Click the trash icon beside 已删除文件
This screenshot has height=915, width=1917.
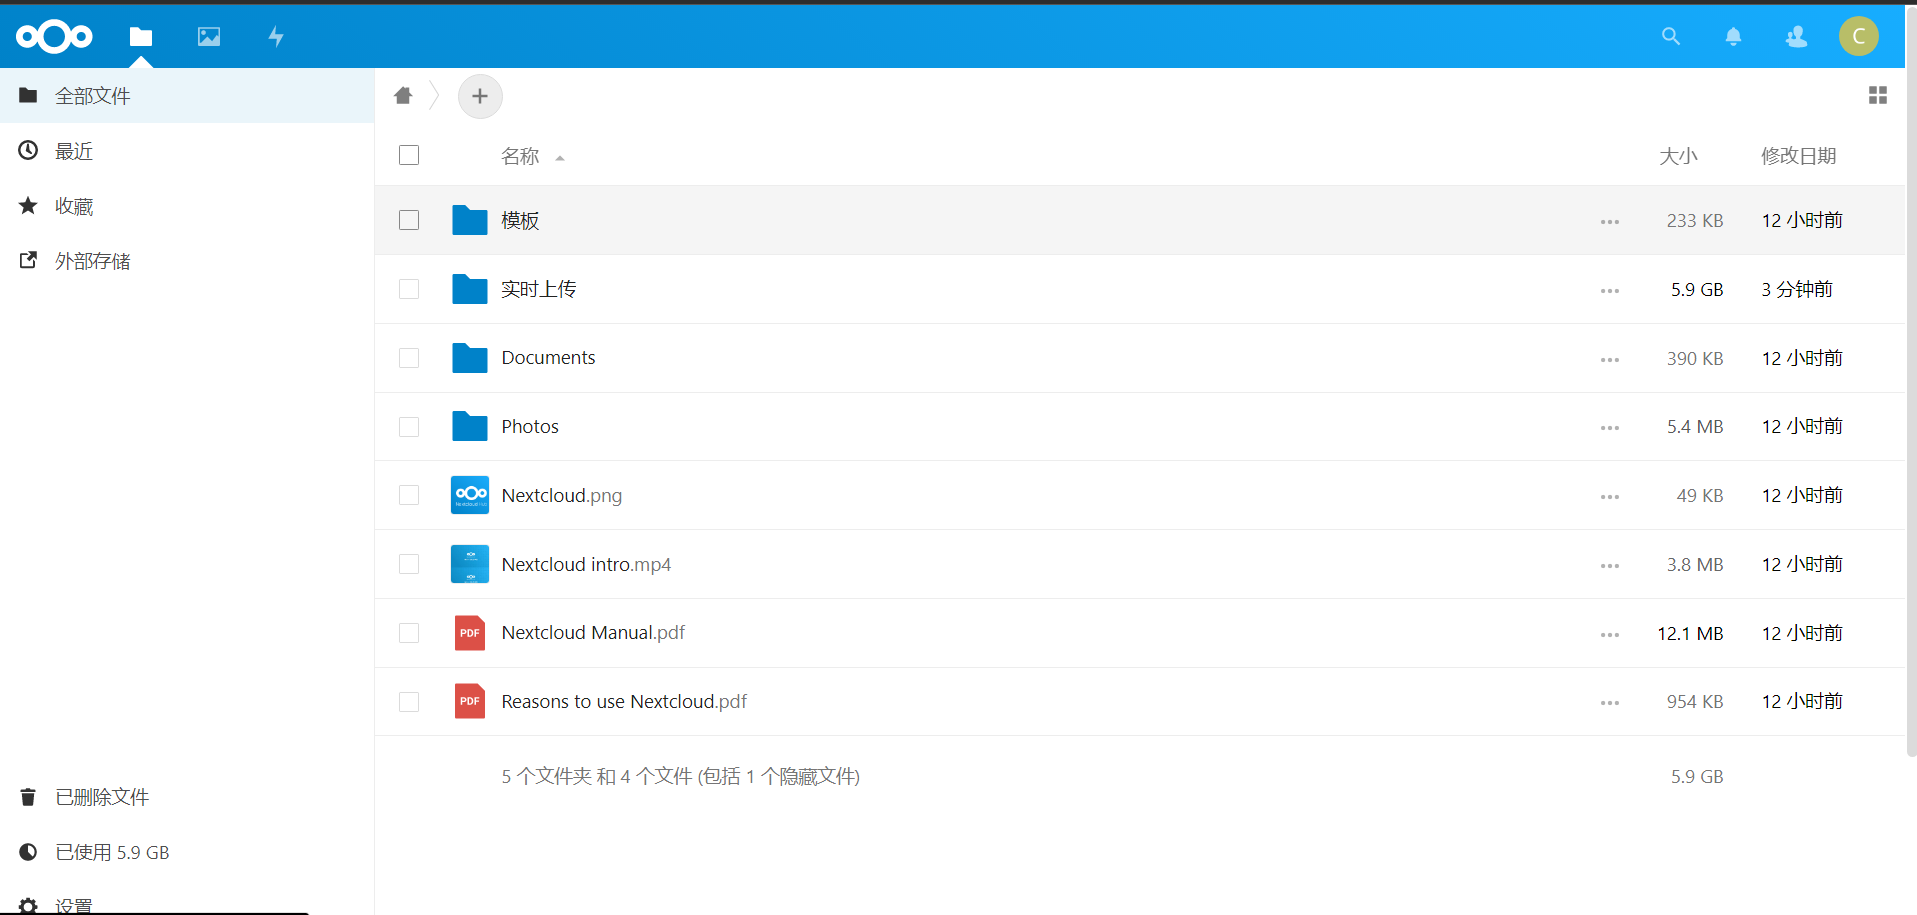tap(28, 797)
